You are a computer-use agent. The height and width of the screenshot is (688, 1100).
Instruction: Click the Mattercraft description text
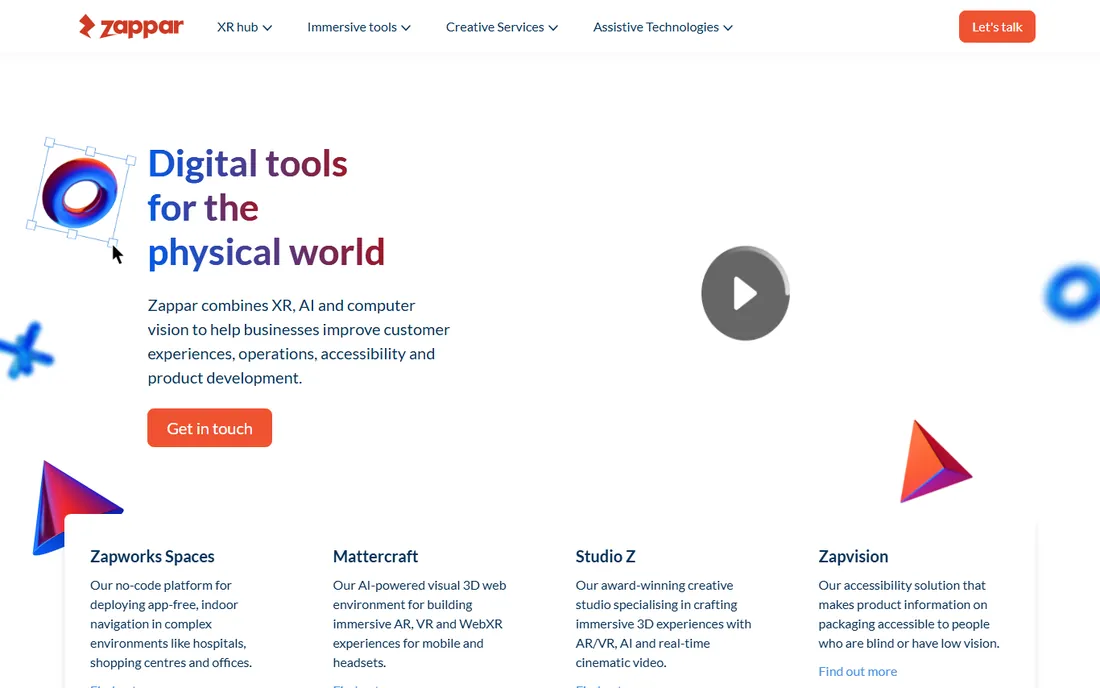click(x=420, y=623)
